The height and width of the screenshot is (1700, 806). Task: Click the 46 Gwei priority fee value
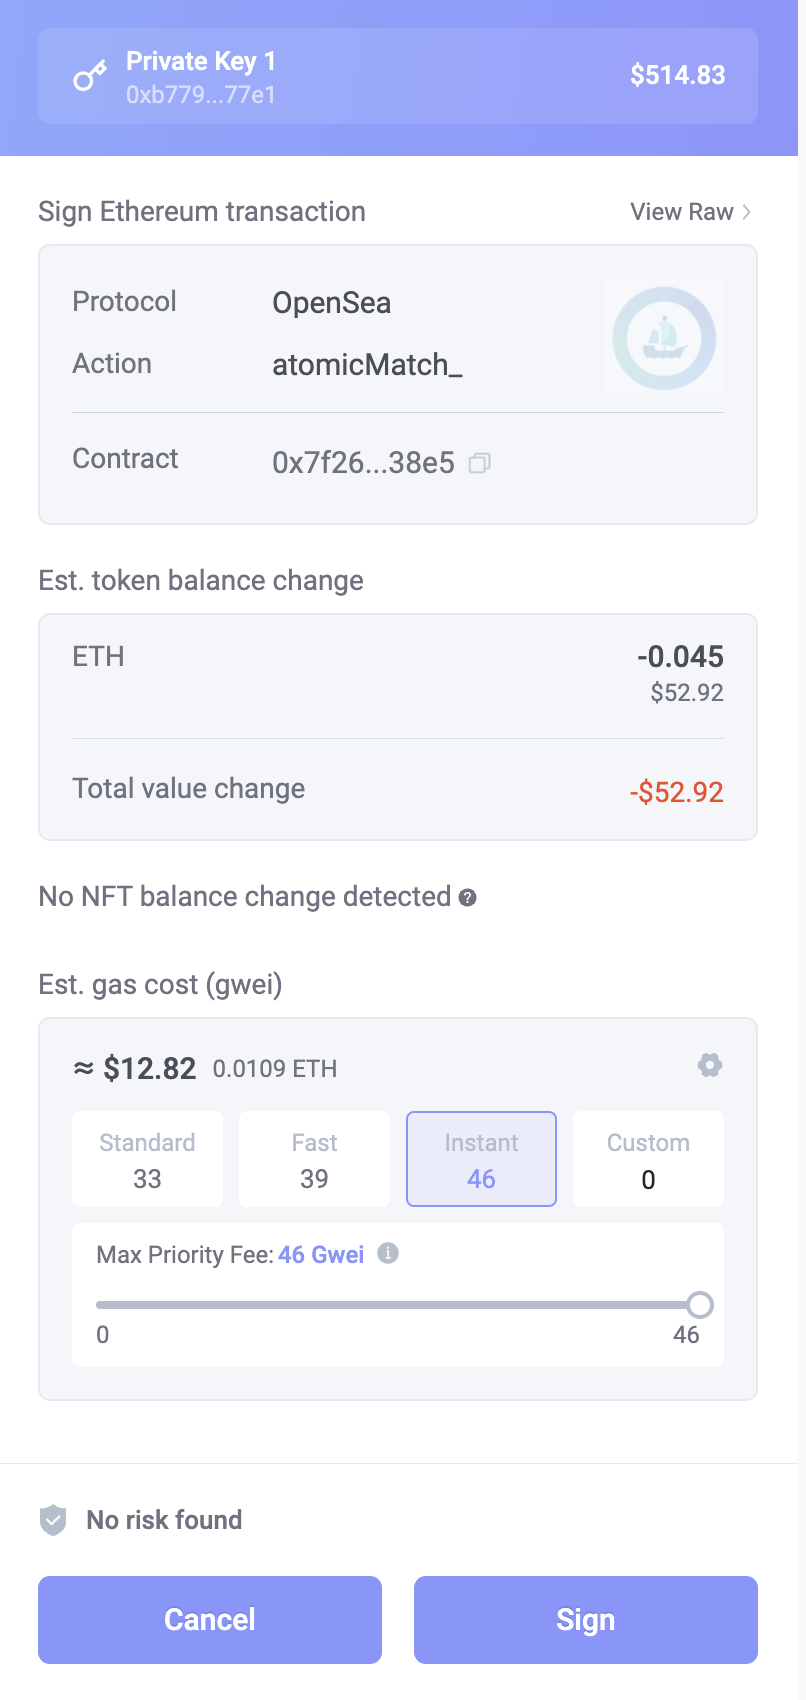coord(321,1254)
